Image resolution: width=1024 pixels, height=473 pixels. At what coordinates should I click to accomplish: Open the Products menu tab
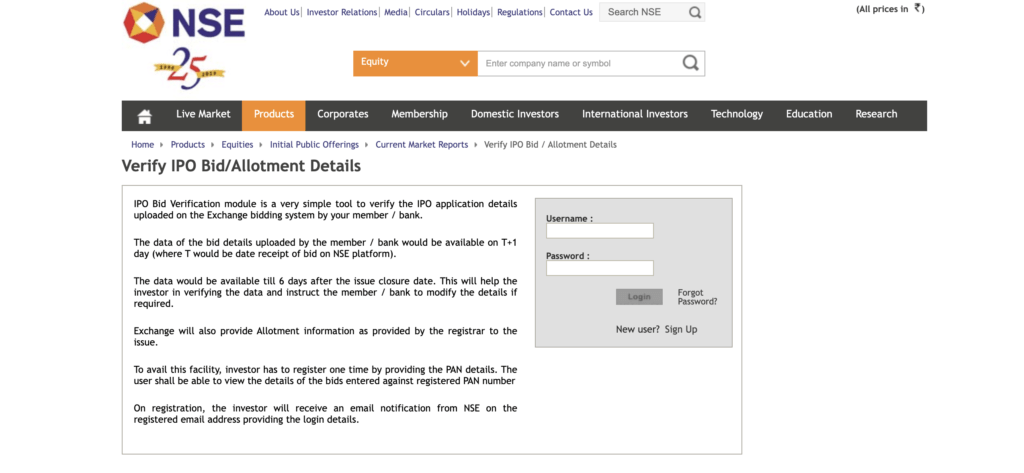pos(273,115)
